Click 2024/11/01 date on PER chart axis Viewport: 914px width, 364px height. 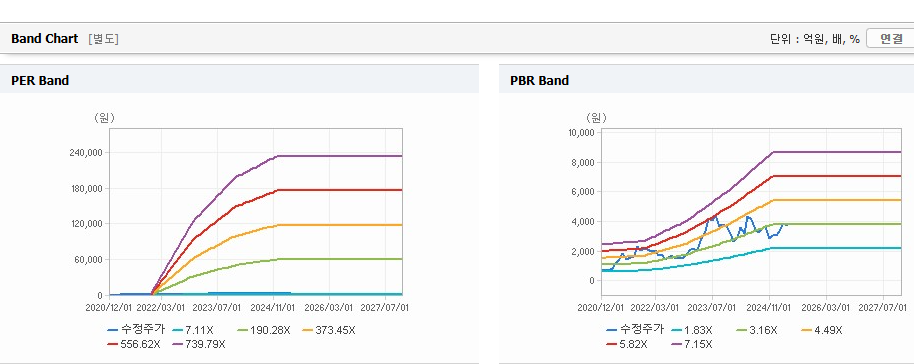(x=274, y=307)
